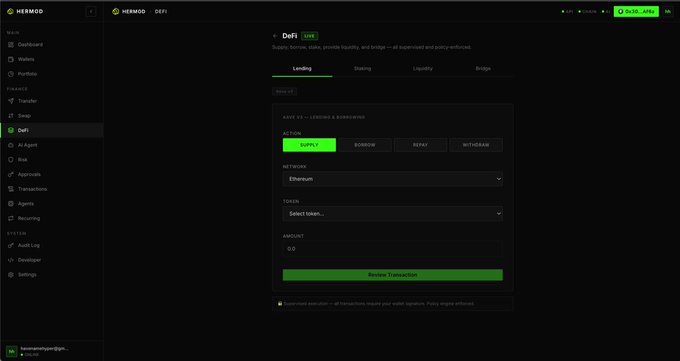Screen dimensions: 680x361
Task: Open the Agents icon in sidebar
Action: click(11, 203)
